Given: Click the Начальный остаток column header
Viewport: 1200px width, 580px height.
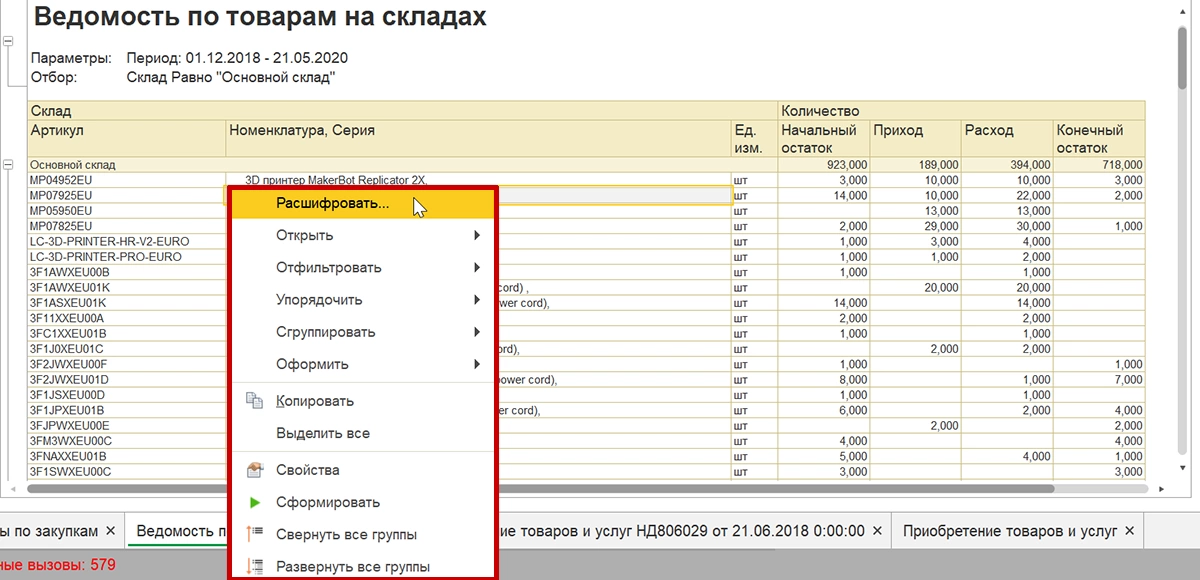Looking at the screenshot, I should [824, 138].
